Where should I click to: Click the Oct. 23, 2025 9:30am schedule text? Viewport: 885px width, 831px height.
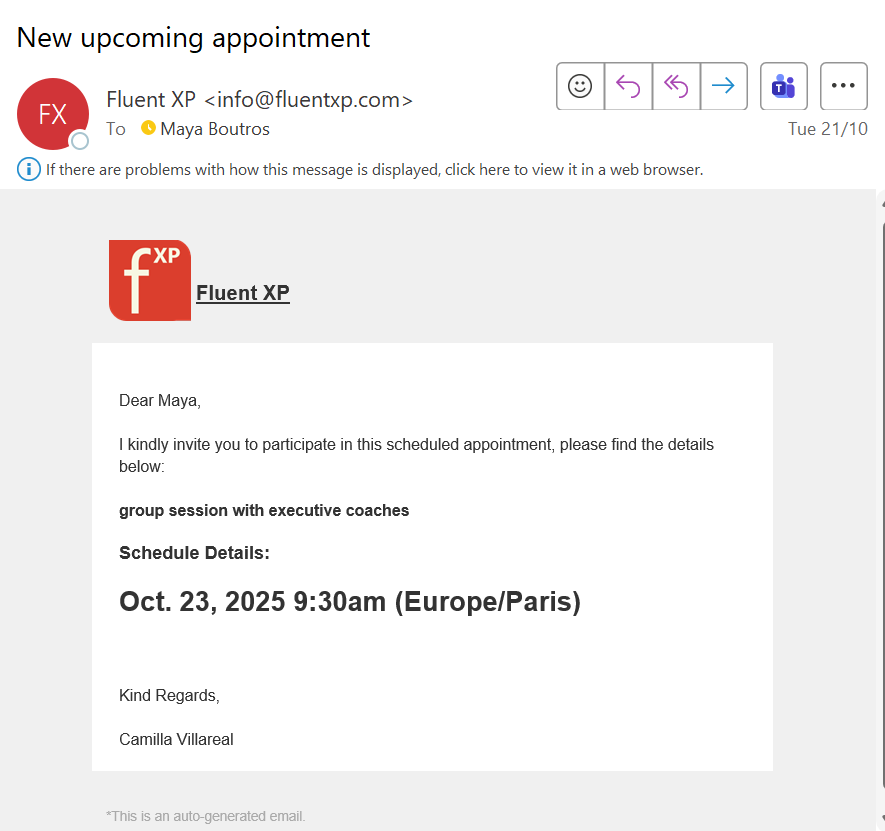350,602
